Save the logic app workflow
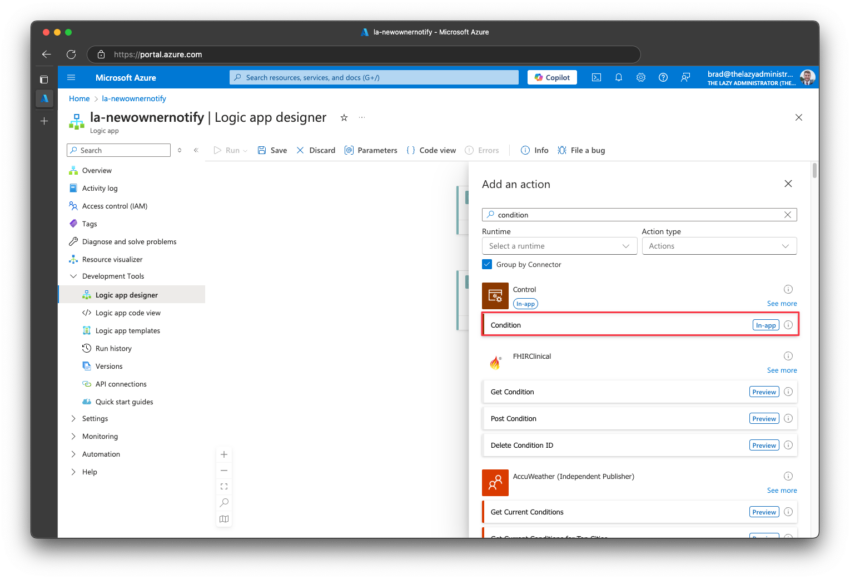Screen dimensions: 850x579 pyautogui.click(x=272, y=150)
